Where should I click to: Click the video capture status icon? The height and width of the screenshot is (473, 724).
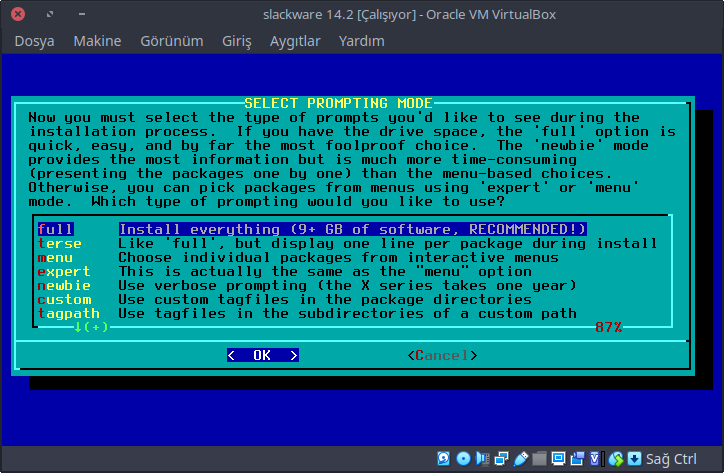pos(577,459)
